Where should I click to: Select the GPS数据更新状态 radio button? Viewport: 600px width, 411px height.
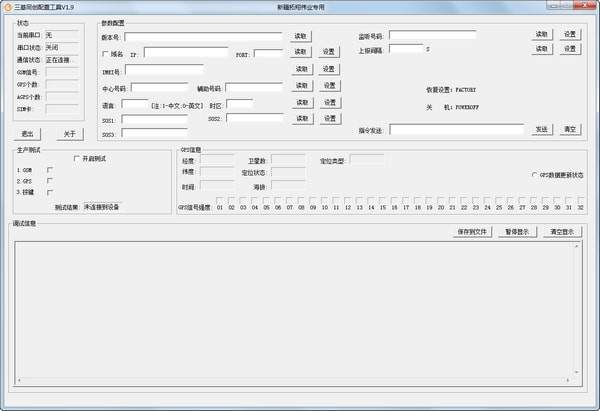click(x=534, y=175)
